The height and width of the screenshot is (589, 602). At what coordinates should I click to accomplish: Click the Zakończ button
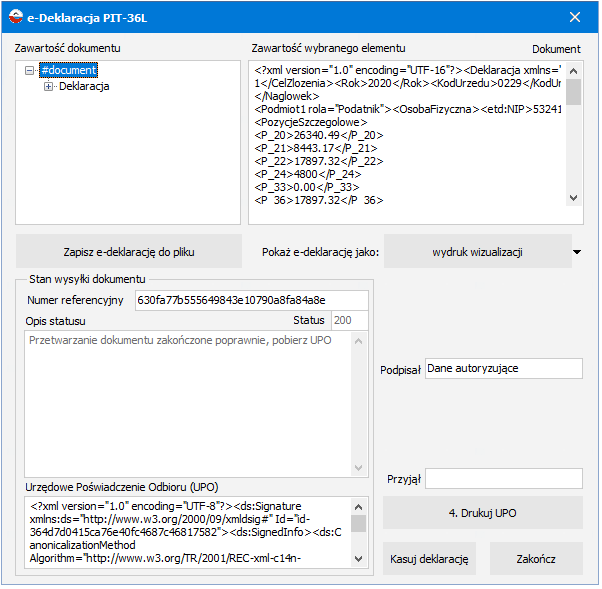click(x=536, y=559)
